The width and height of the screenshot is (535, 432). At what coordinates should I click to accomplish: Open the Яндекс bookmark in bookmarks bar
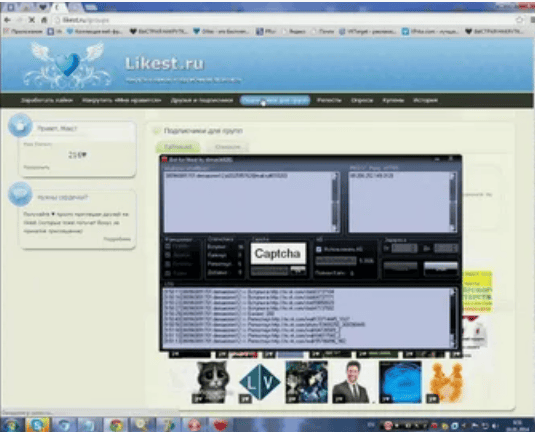[x=294, y=31]
